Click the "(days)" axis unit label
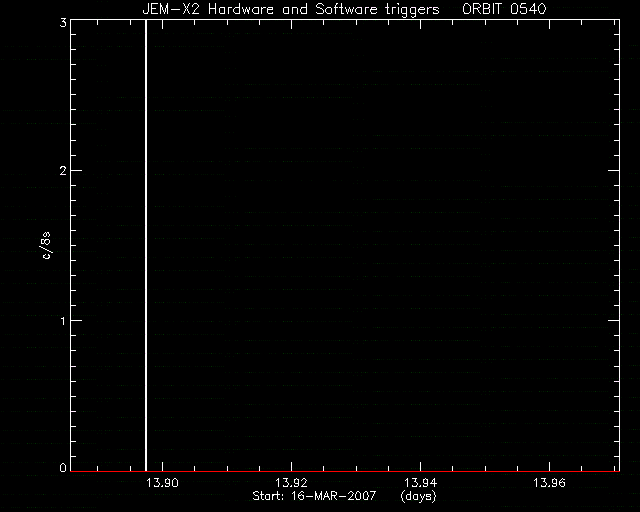This screenshot has height=512, width=640. 418,496
